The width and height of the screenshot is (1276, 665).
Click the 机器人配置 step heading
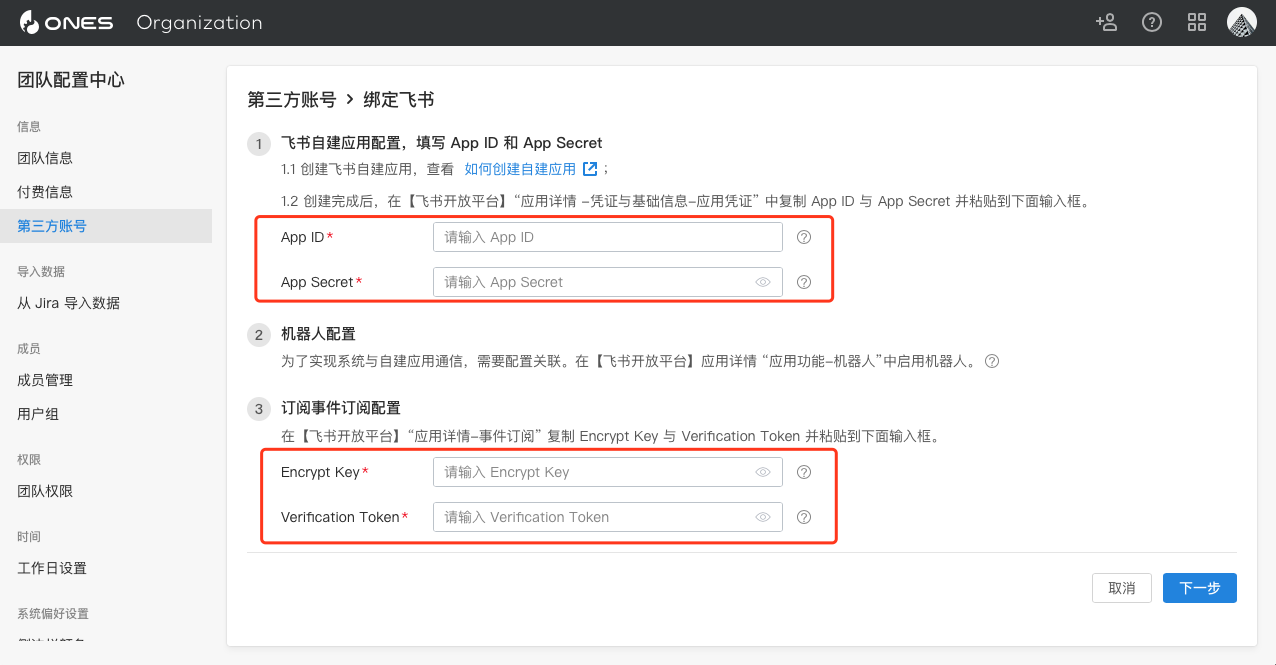(x=318, y=334)
